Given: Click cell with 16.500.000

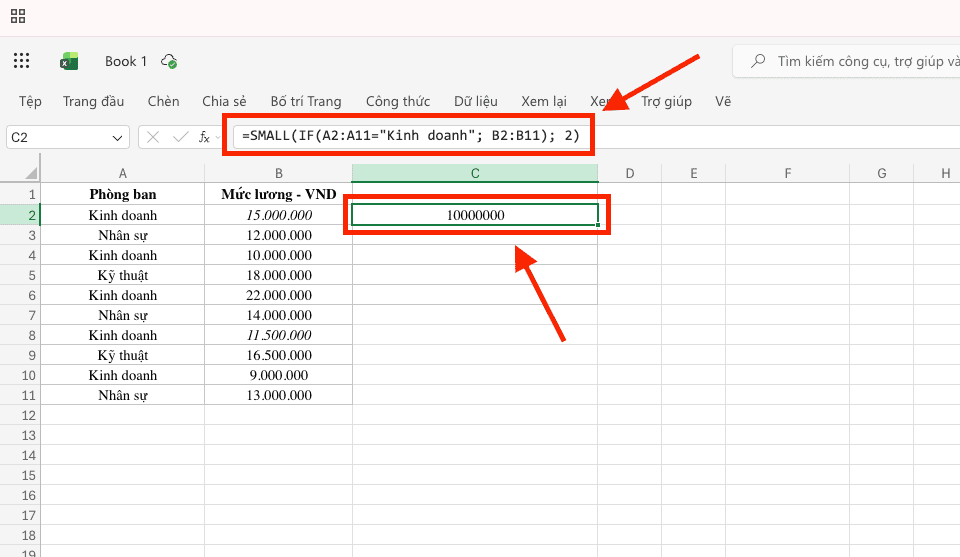Looking at the screenshot, I should tap(279, 355).
